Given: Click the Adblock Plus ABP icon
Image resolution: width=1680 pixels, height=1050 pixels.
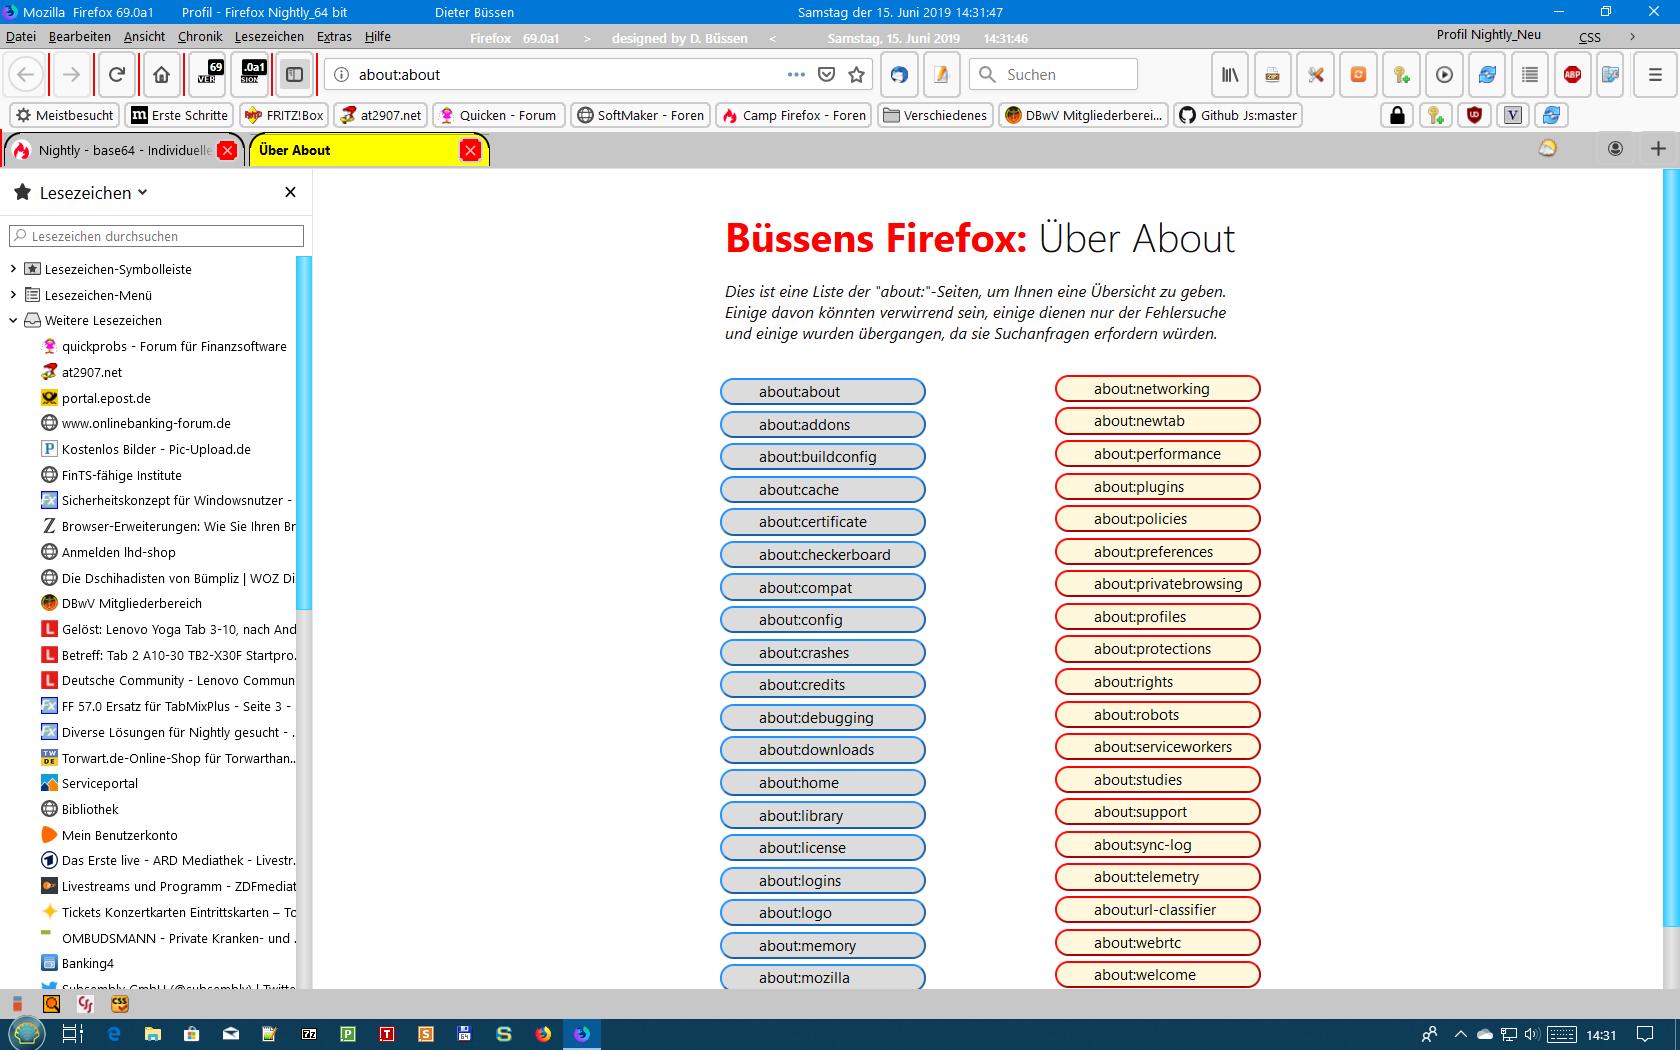Looking at the screenshot, I should coord(1572,75).
